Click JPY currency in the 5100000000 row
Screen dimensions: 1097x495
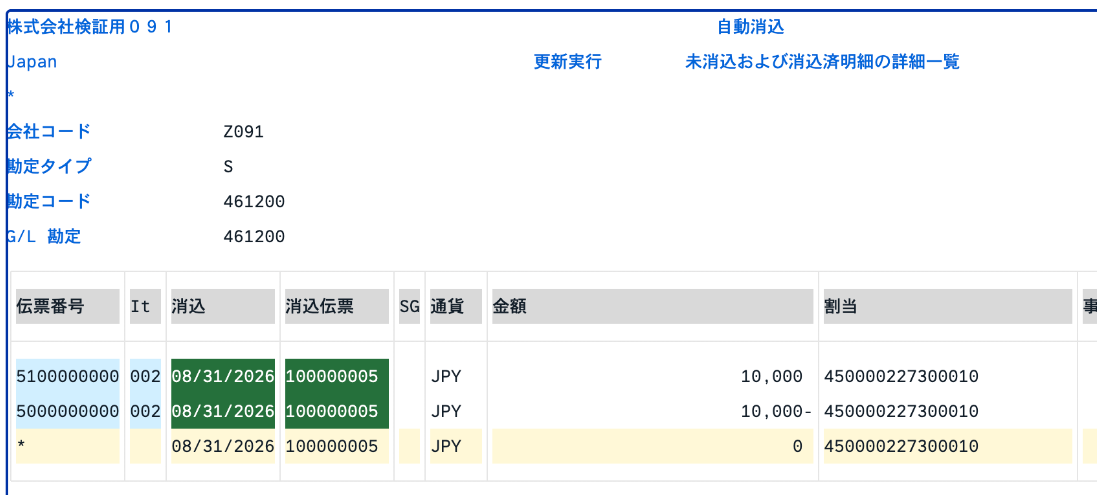(446, 377)
